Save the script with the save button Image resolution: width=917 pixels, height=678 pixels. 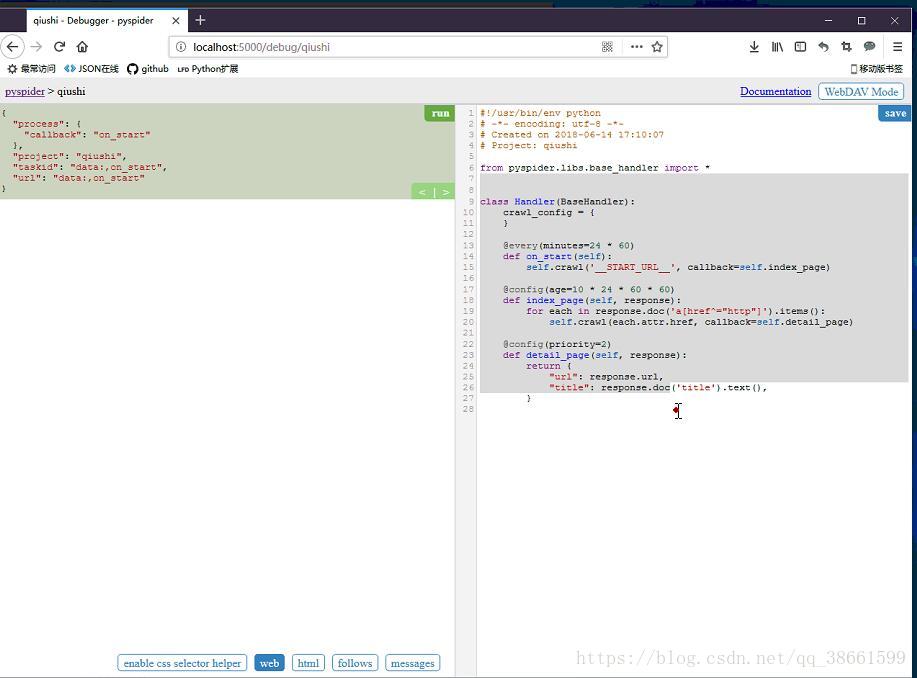(895, 113)
